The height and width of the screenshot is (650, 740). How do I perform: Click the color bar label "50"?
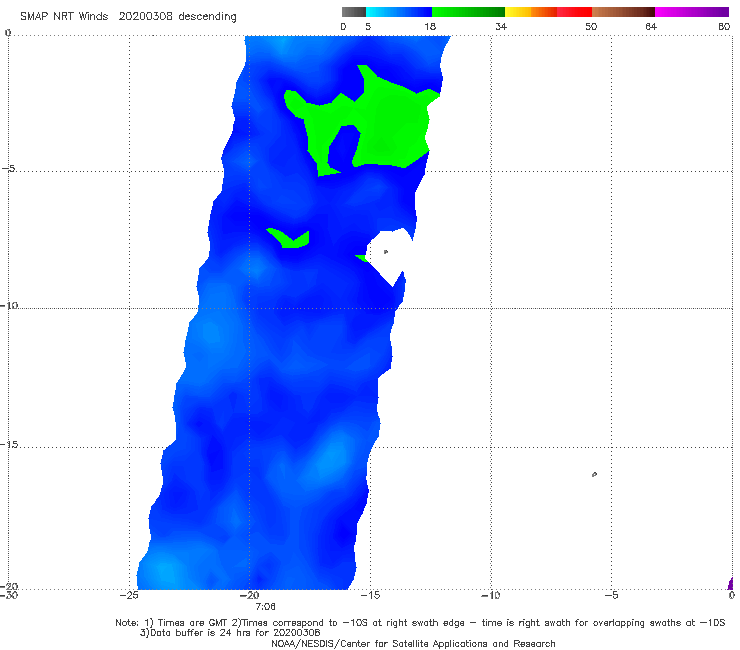tap(591, 26)
